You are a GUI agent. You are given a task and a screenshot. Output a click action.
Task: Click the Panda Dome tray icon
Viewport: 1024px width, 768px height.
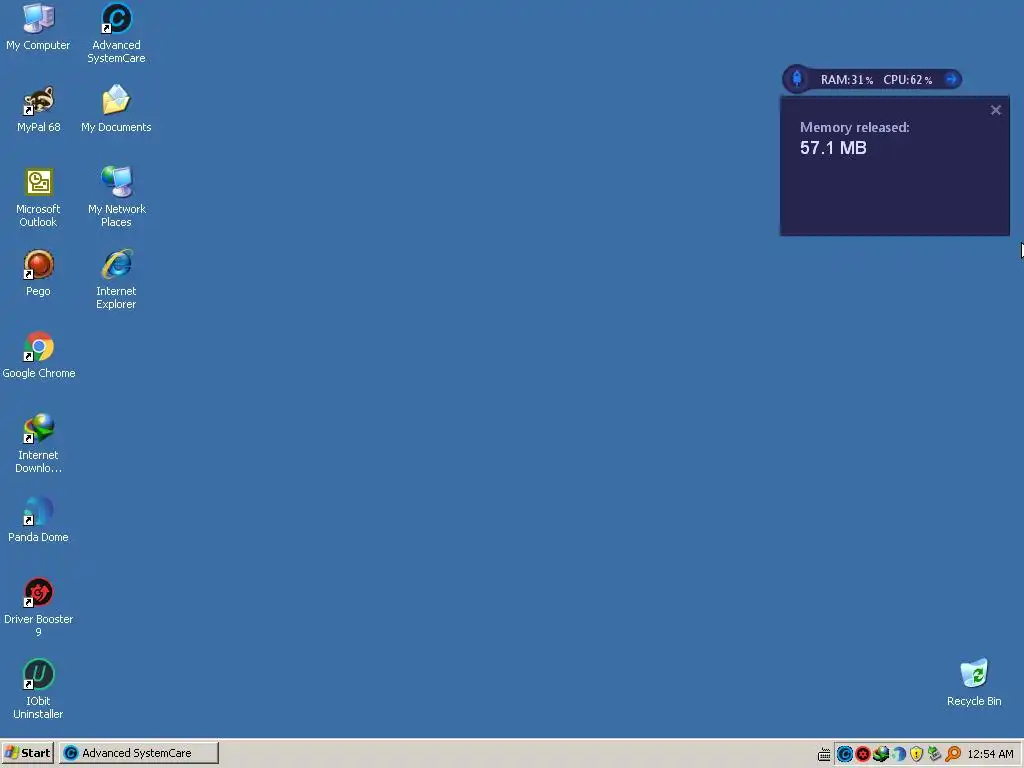click(899, 754)
